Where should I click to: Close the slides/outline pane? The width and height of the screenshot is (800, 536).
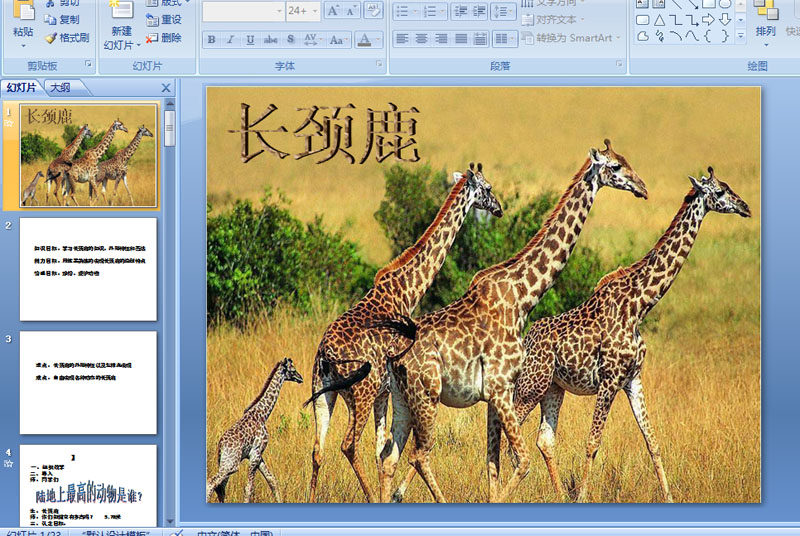[x=166, y=88]
